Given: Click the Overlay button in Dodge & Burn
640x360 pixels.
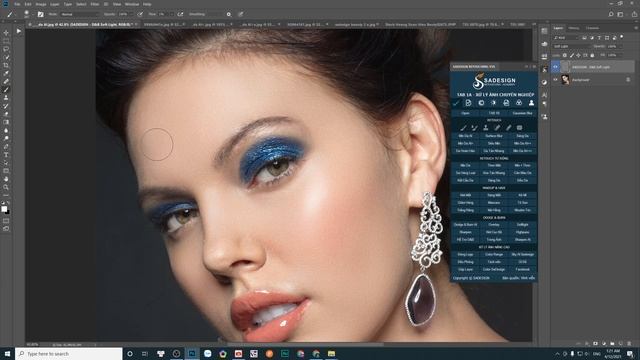Looking at the screenshot, I should pos(494,225).
